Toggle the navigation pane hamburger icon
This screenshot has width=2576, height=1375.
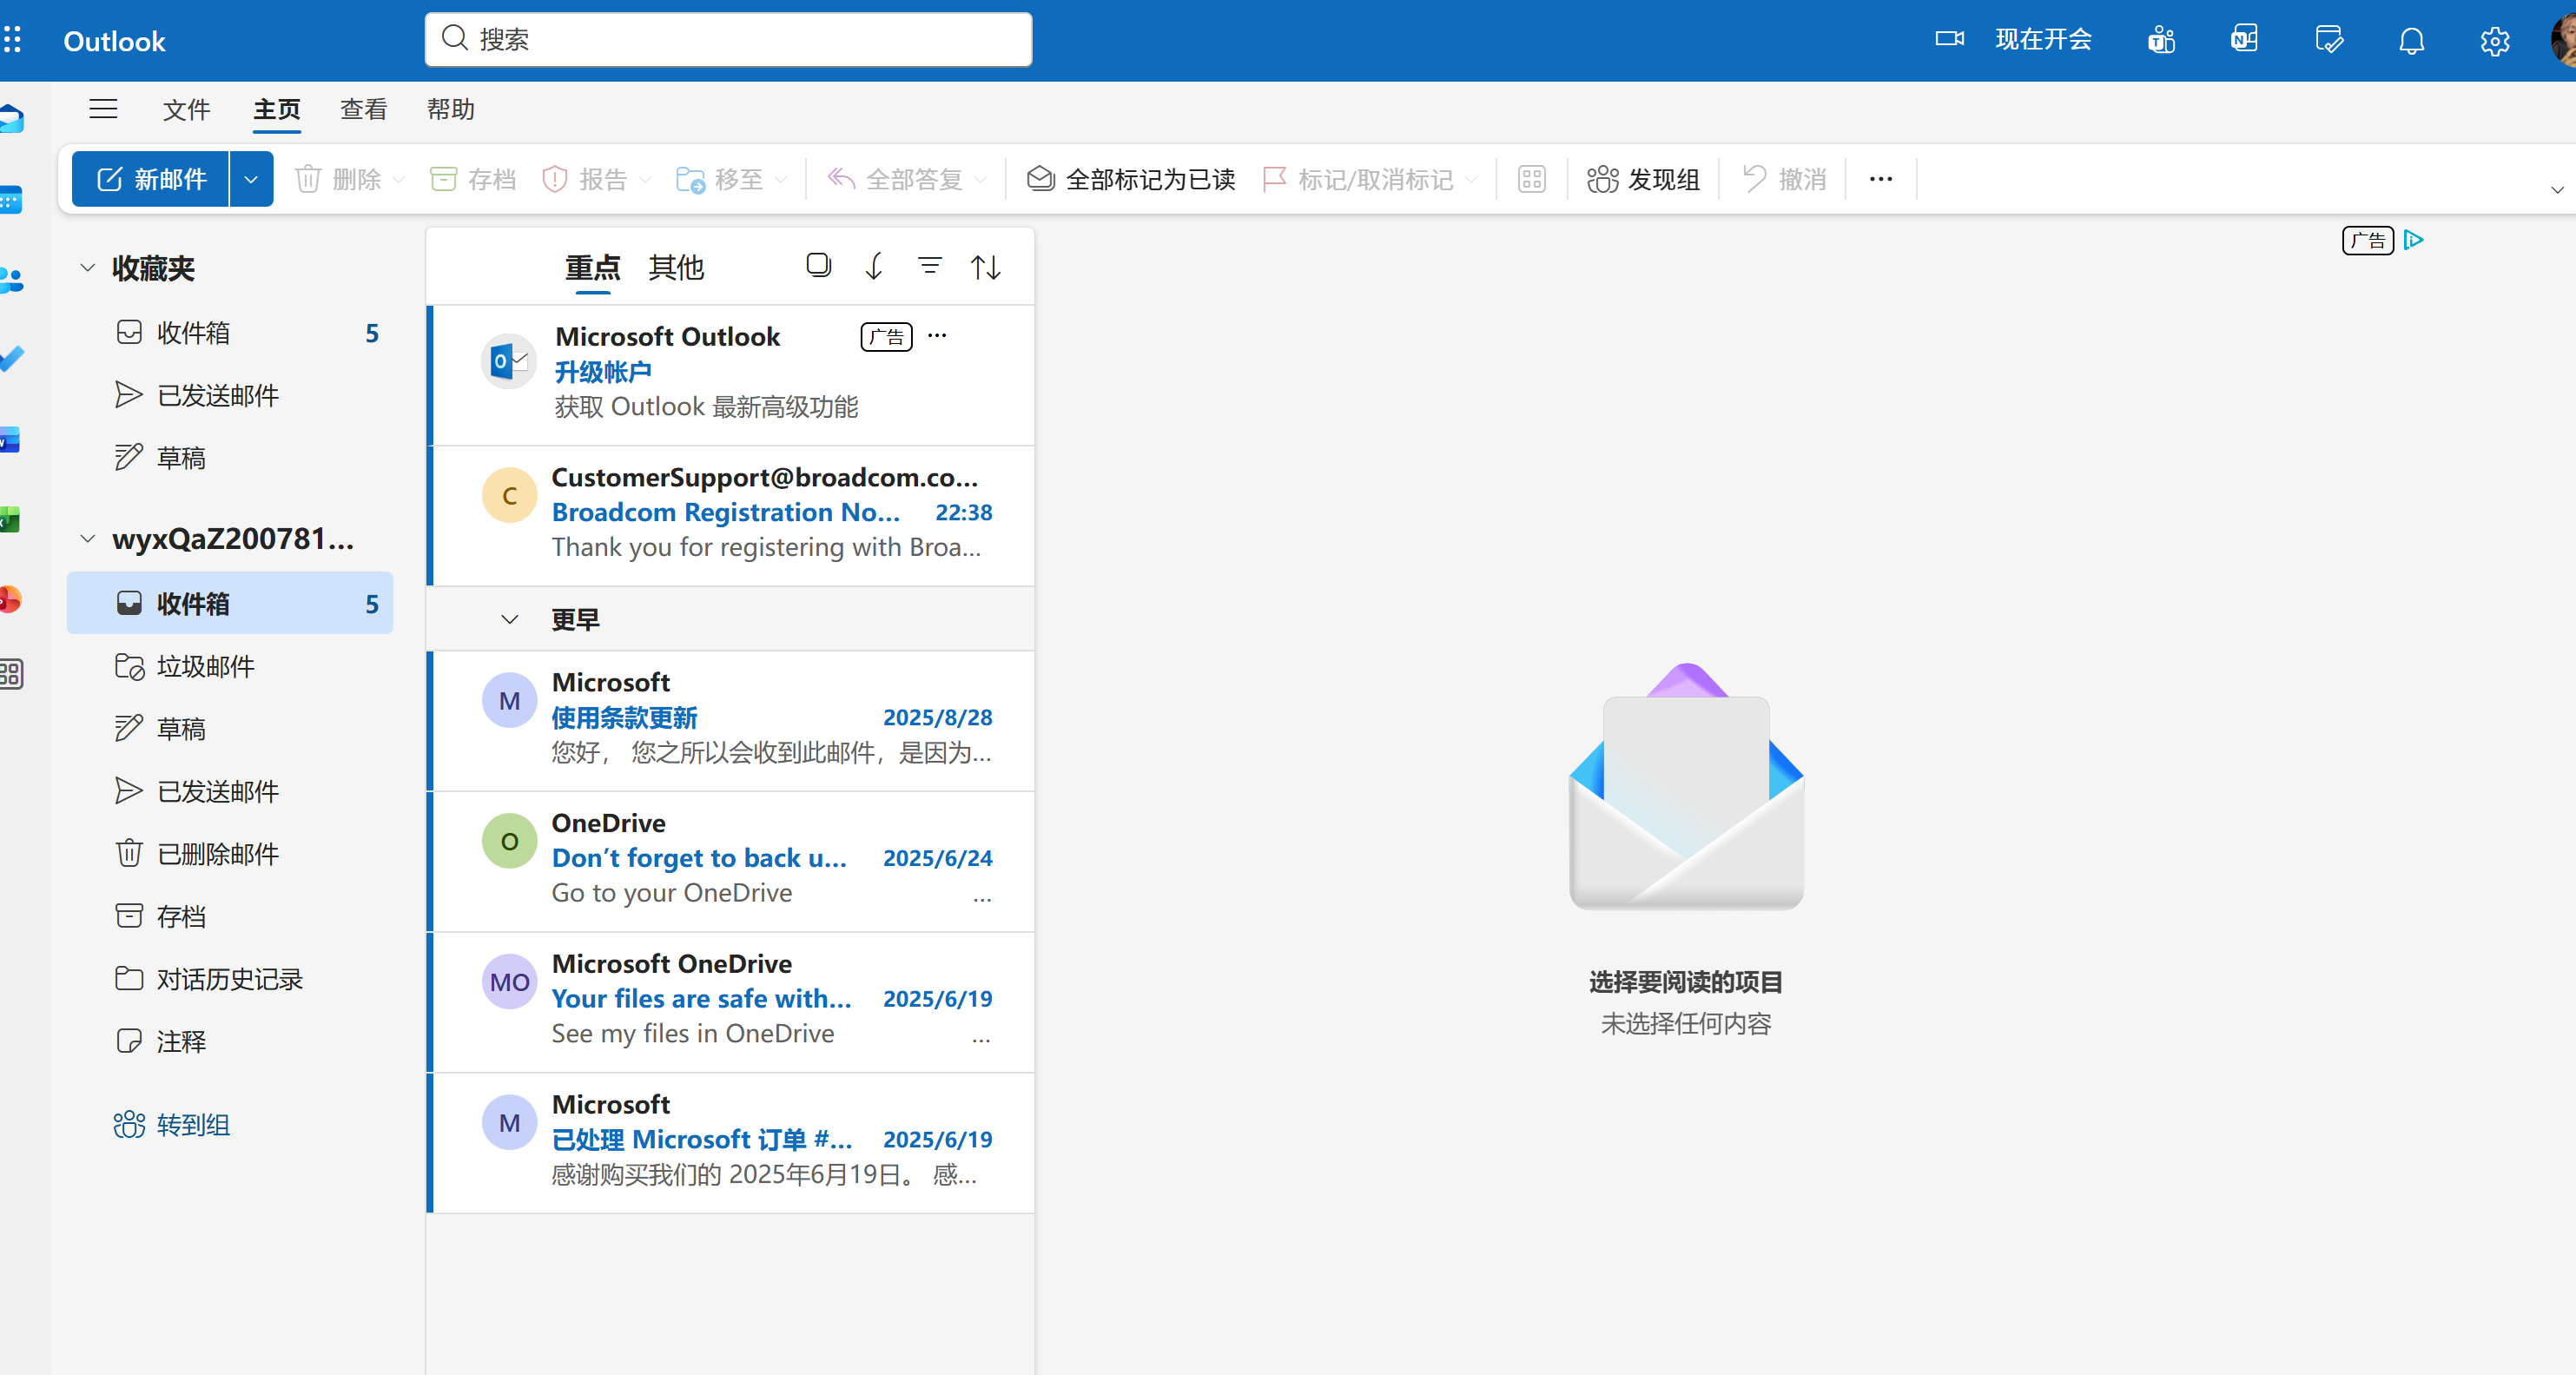point(103,109)
